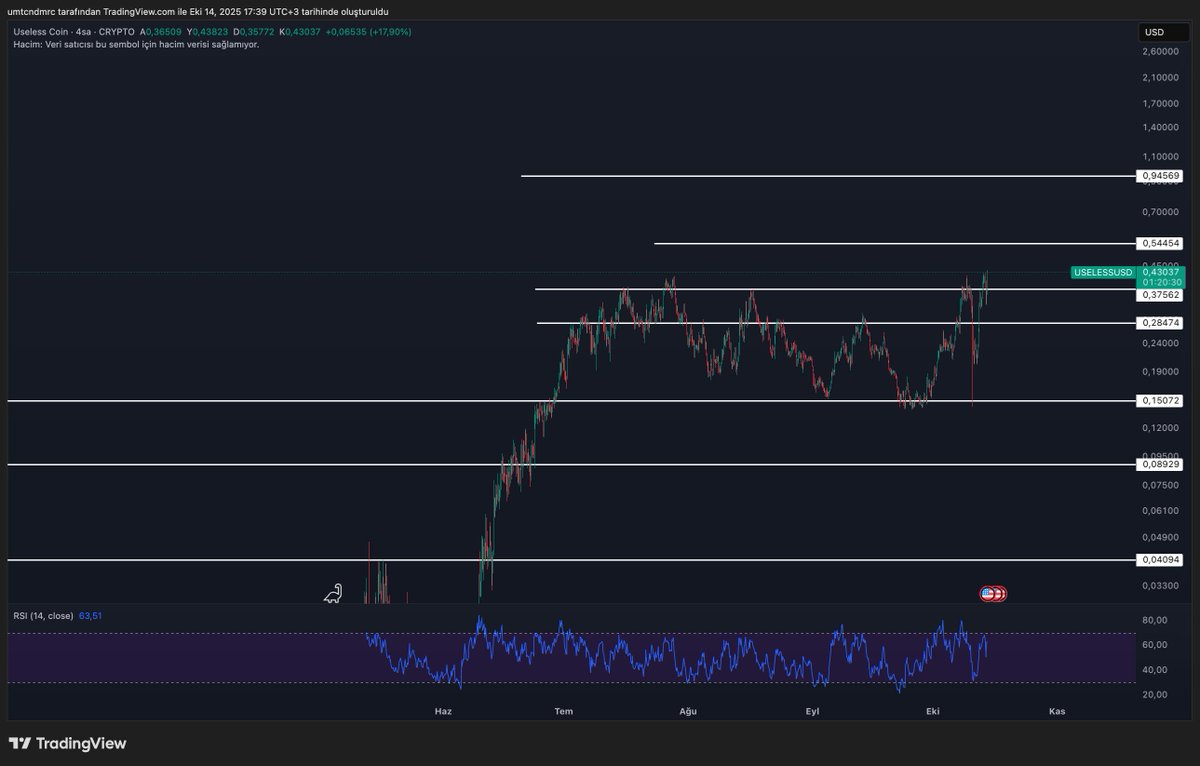Screen dimensions: 1200x766
Task: Select the 0,08929 price level label
Action: click(x=1160, y=465)
